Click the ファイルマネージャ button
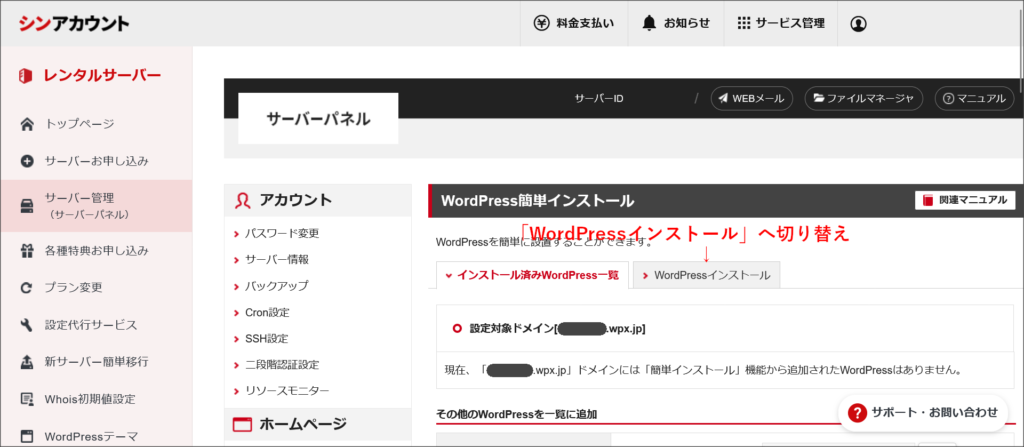 click(x=863, y=99)
